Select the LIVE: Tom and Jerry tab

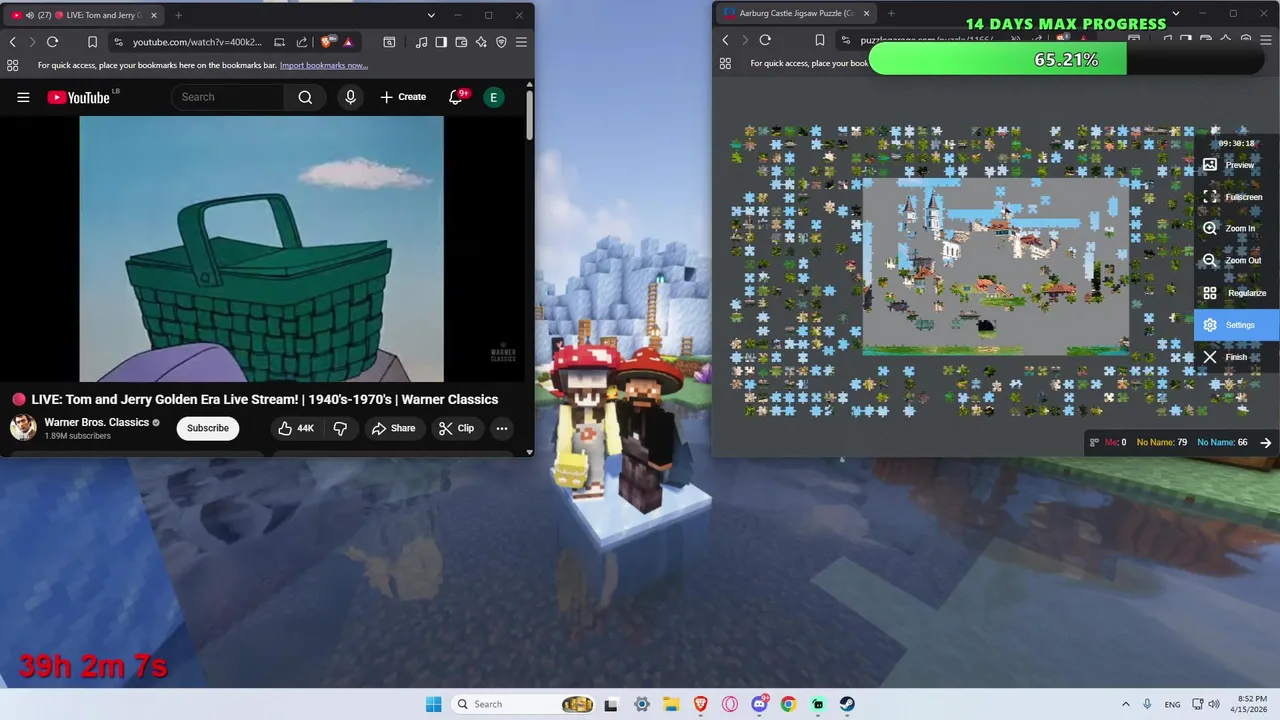(x=84, y=15)
